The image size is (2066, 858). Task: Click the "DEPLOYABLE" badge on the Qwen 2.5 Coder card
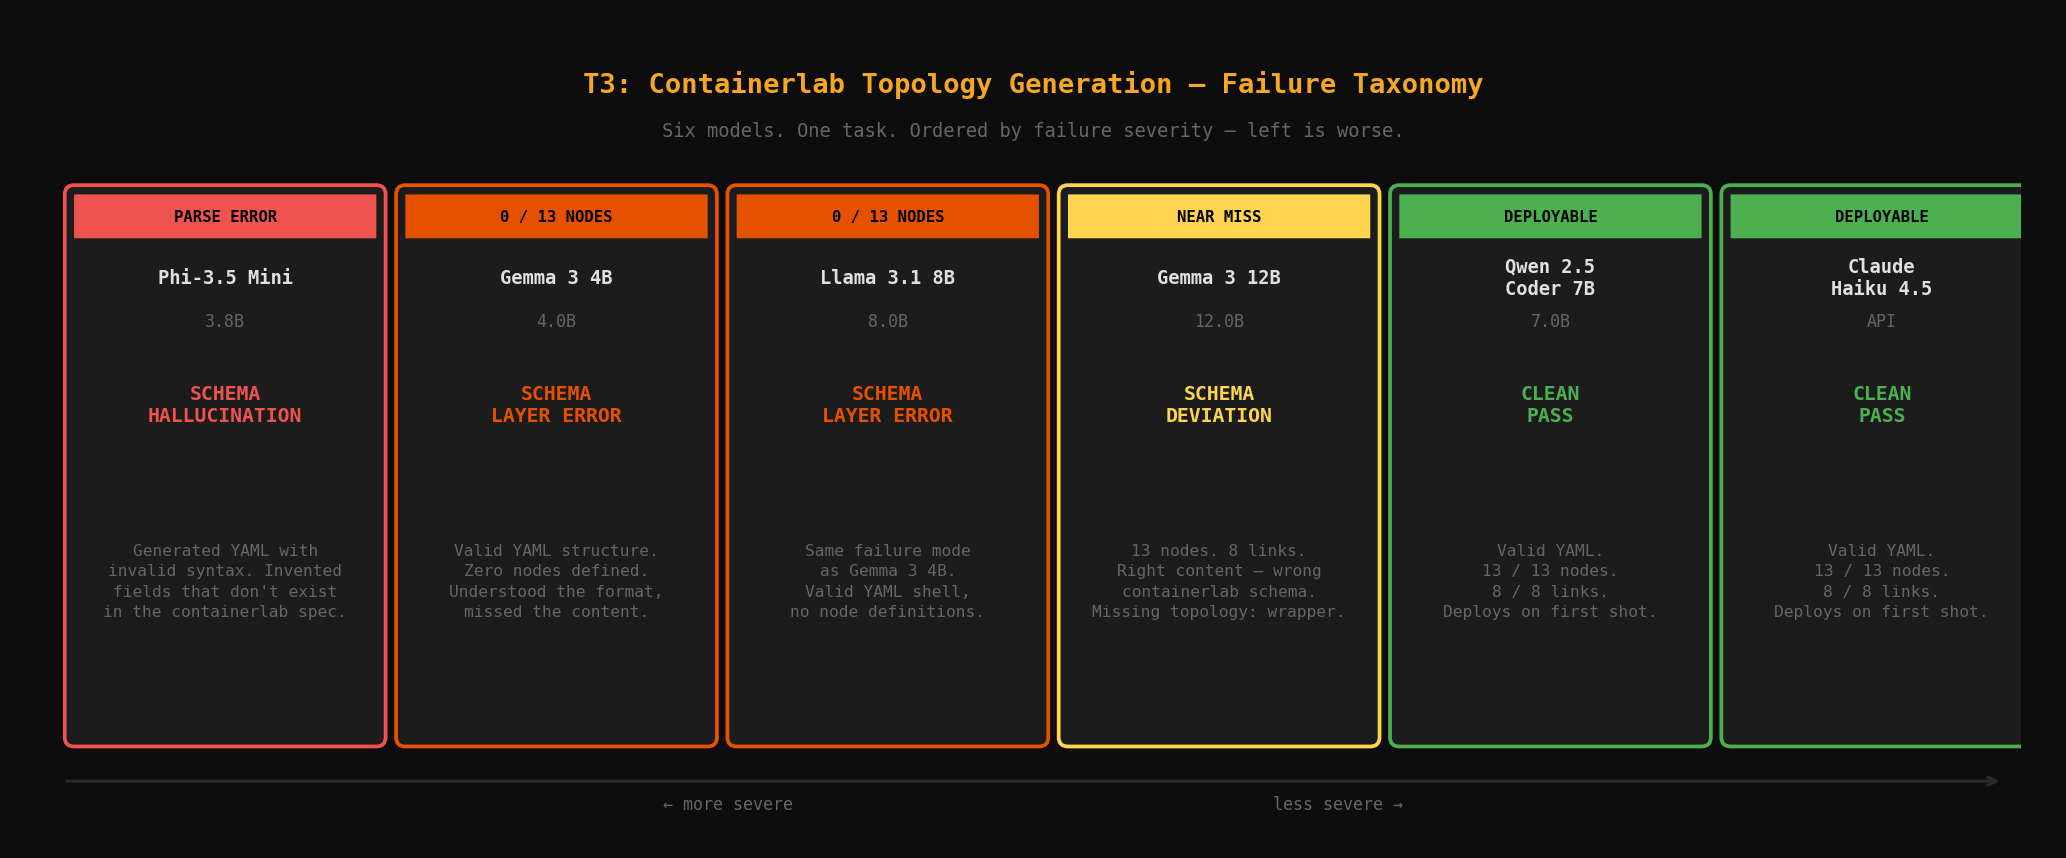1550,216
